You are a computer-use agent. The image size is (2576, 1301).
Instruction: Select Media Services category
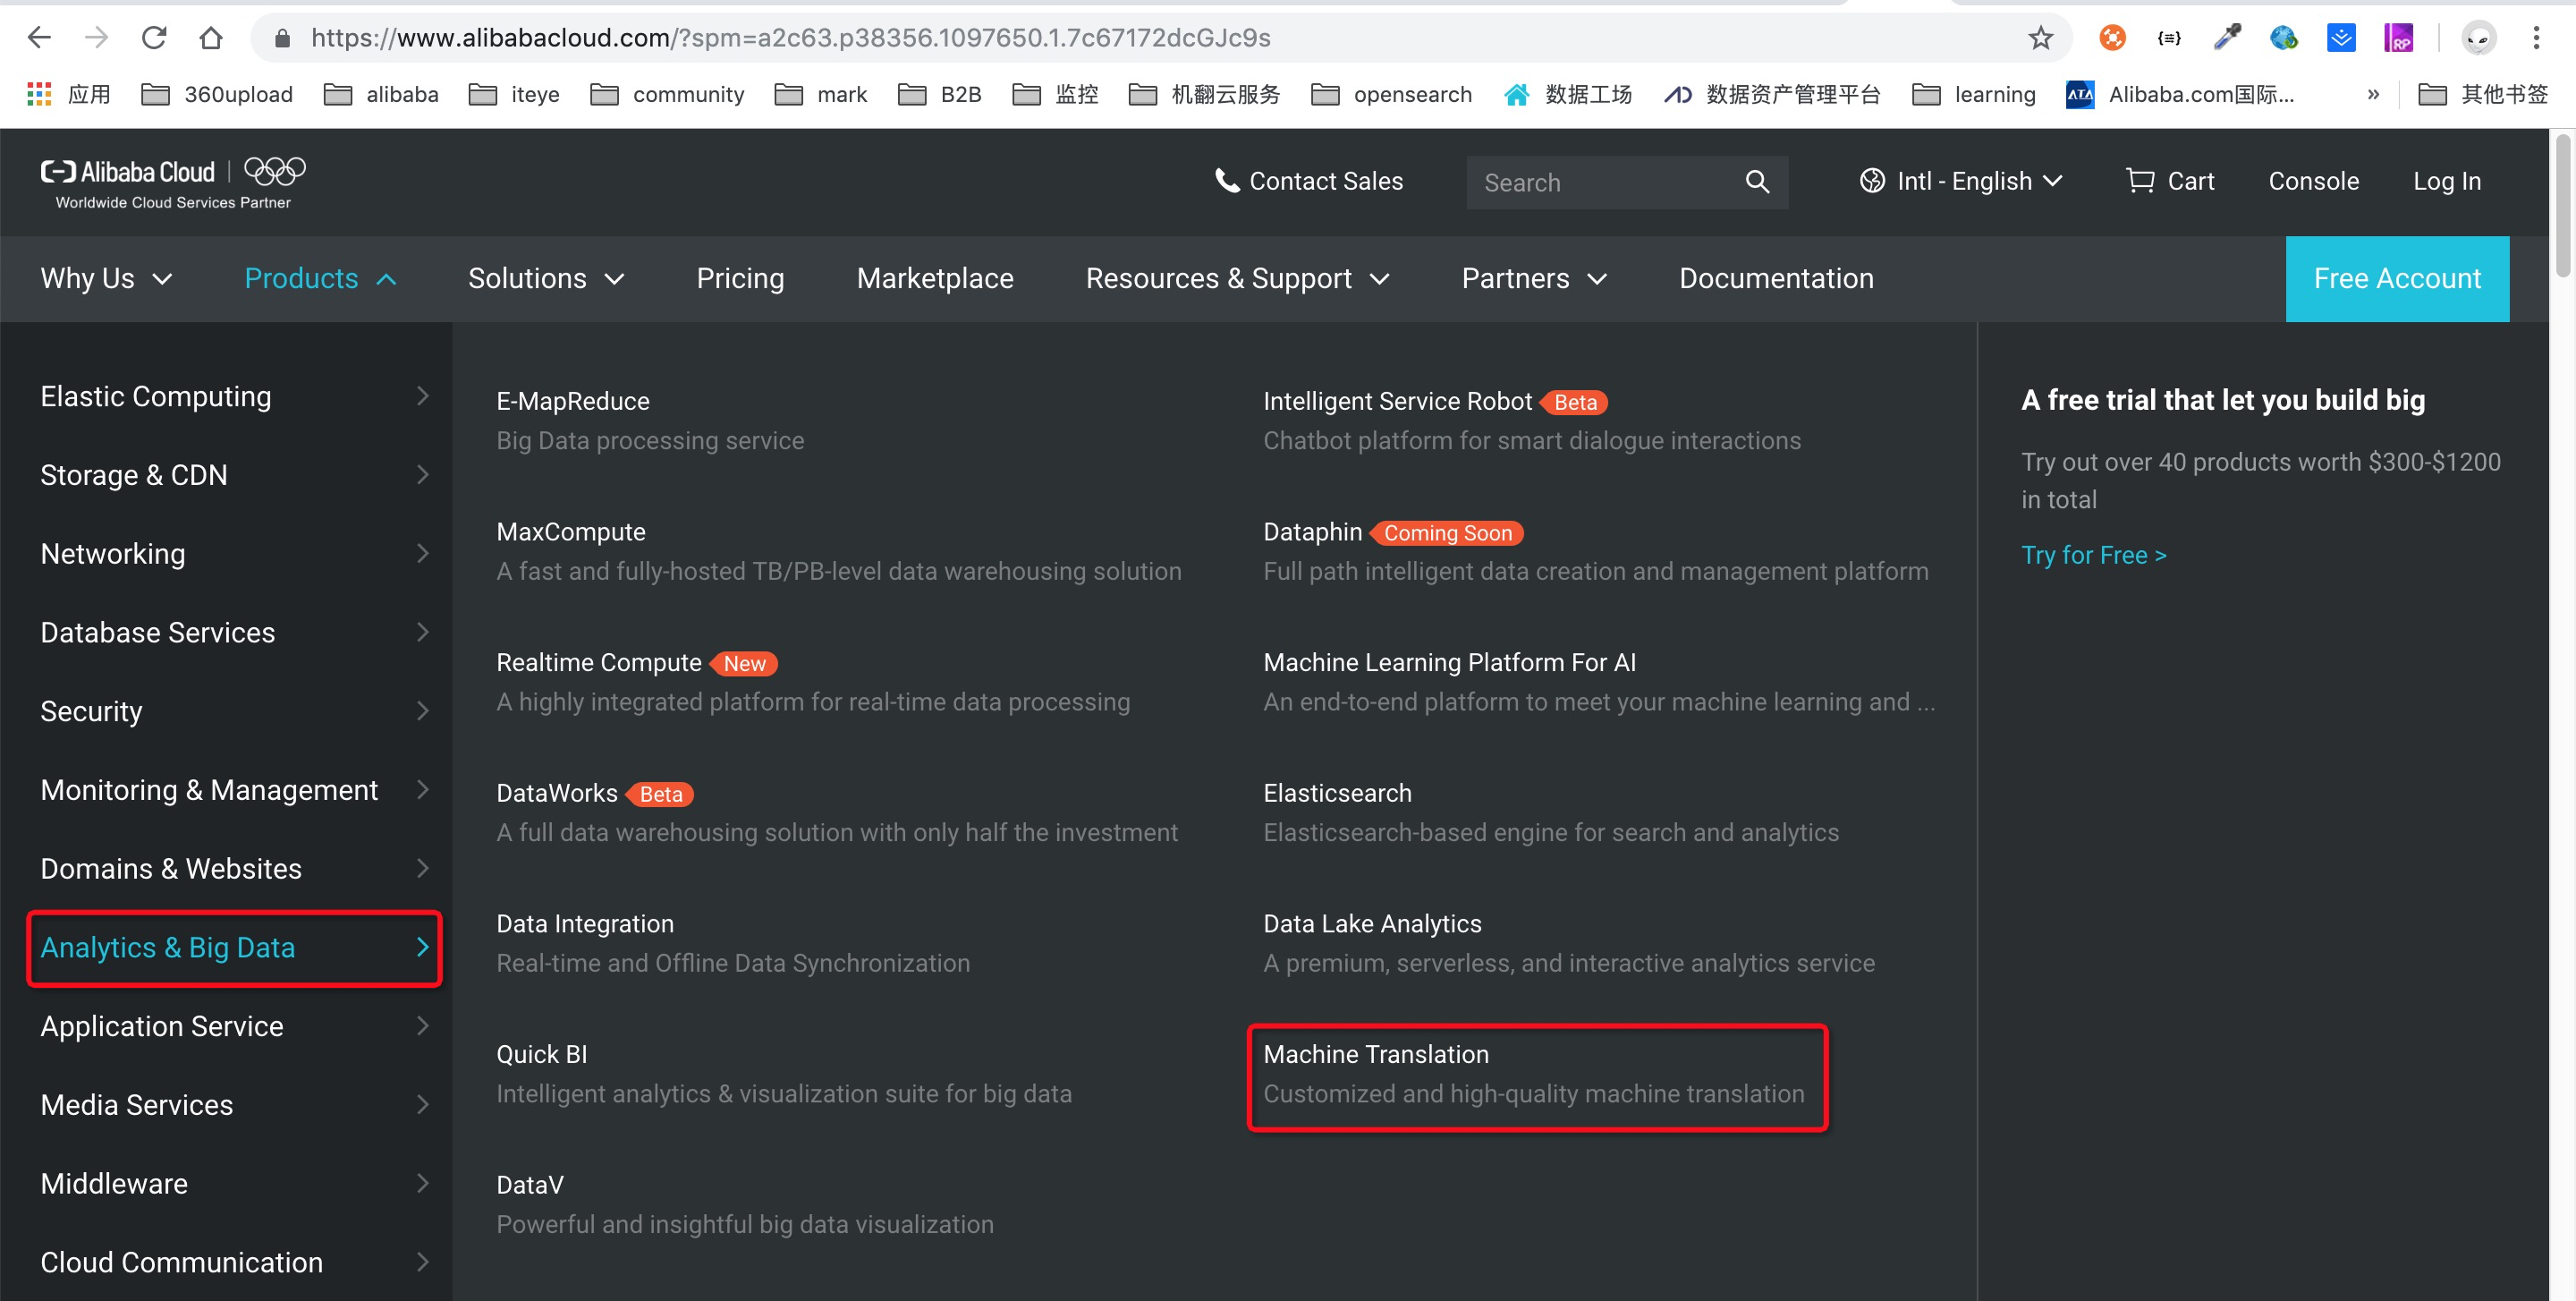click(235, 1105)
